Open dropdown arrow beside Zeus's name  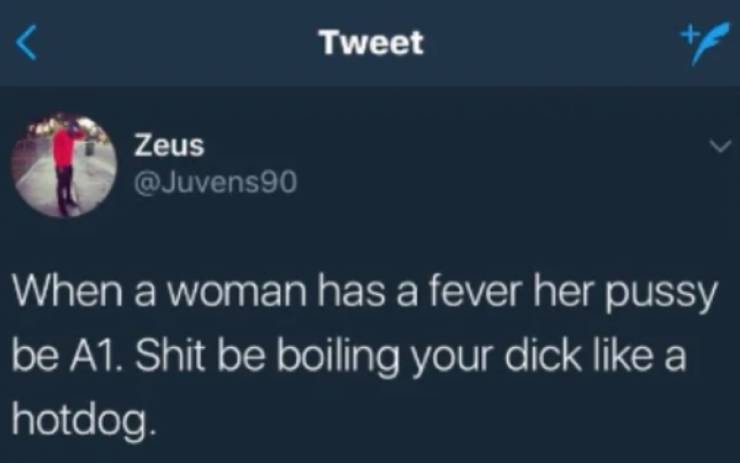720,146
